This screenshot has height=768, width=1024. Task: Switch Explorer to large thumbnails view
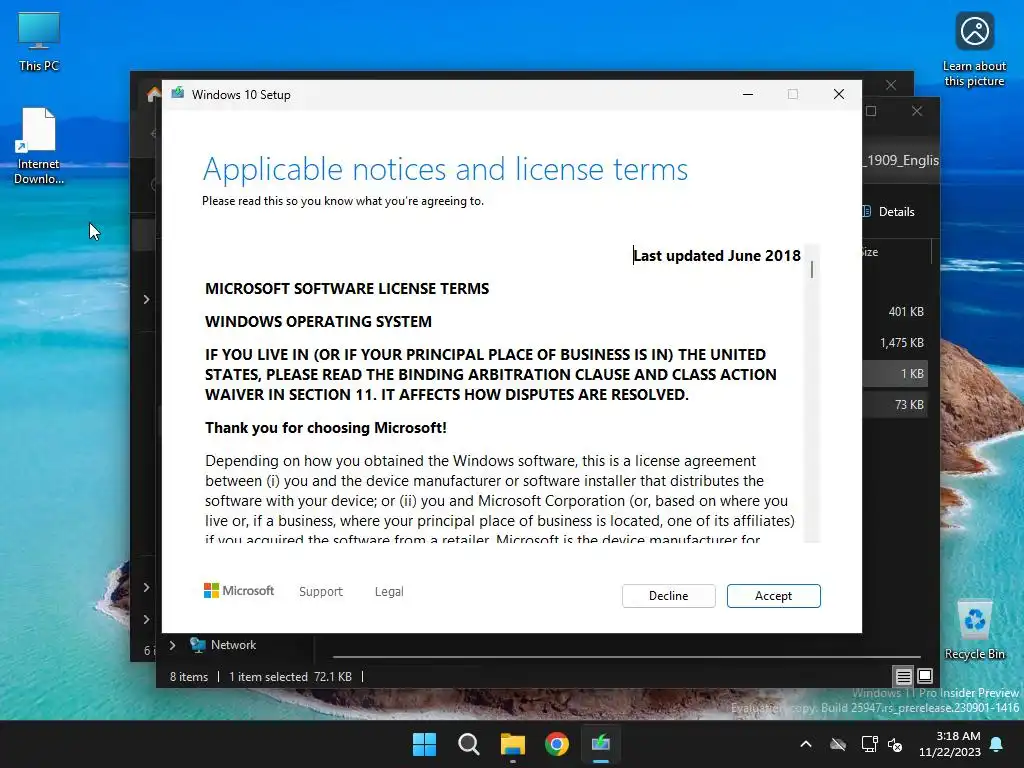point(925,676)
